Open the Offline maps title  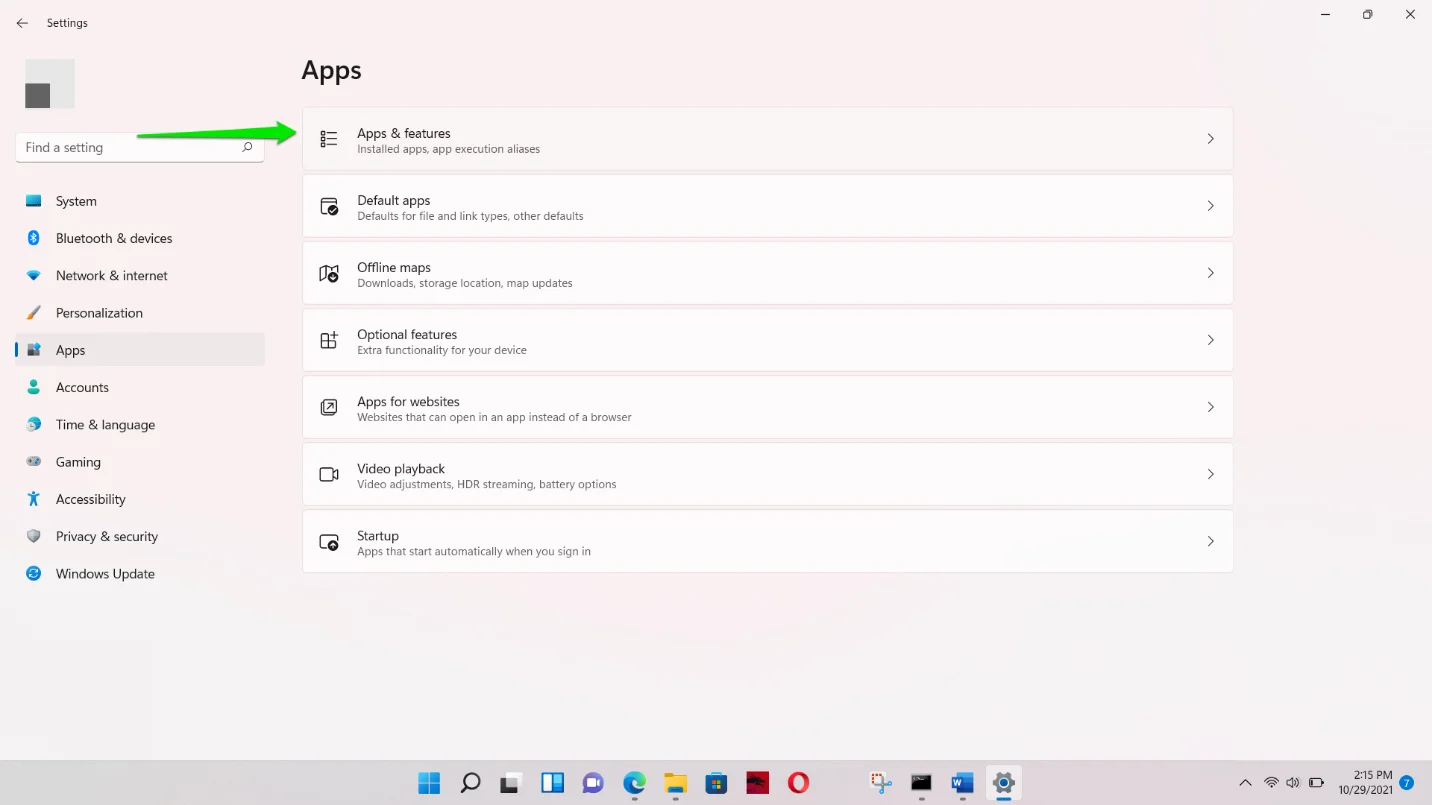[394, 267]
